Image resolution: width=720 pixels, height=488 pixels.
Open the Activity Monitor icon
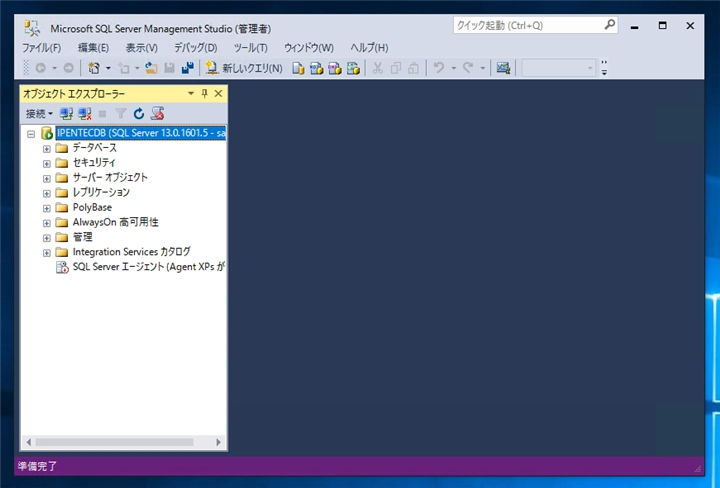pyautogui.click(x=503, y=68)
